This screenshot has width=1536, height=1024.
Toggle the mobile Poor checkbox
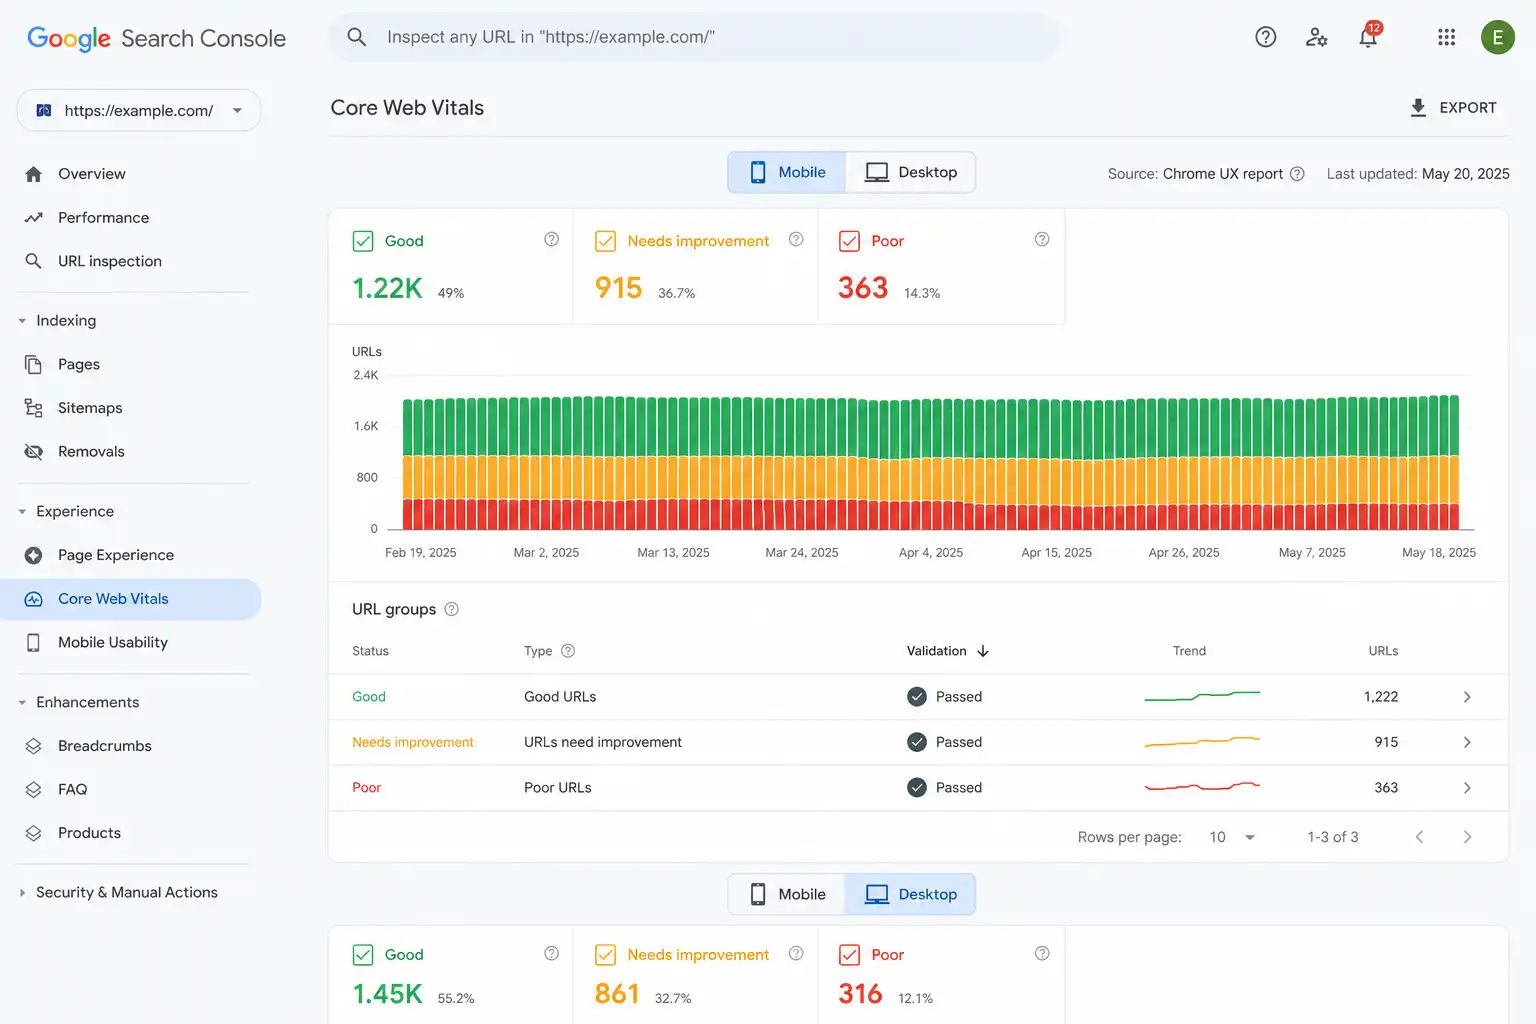click(849, 241)
